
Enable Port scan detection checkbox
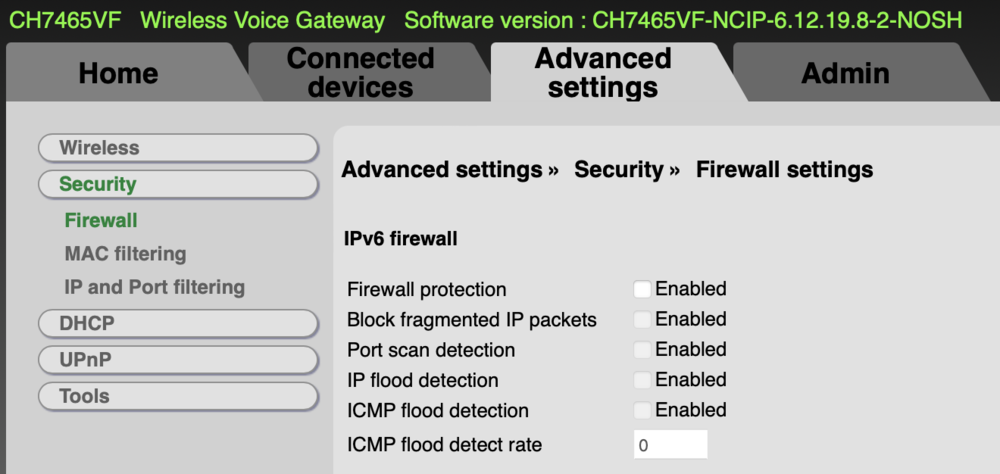[x=642, y=350]
